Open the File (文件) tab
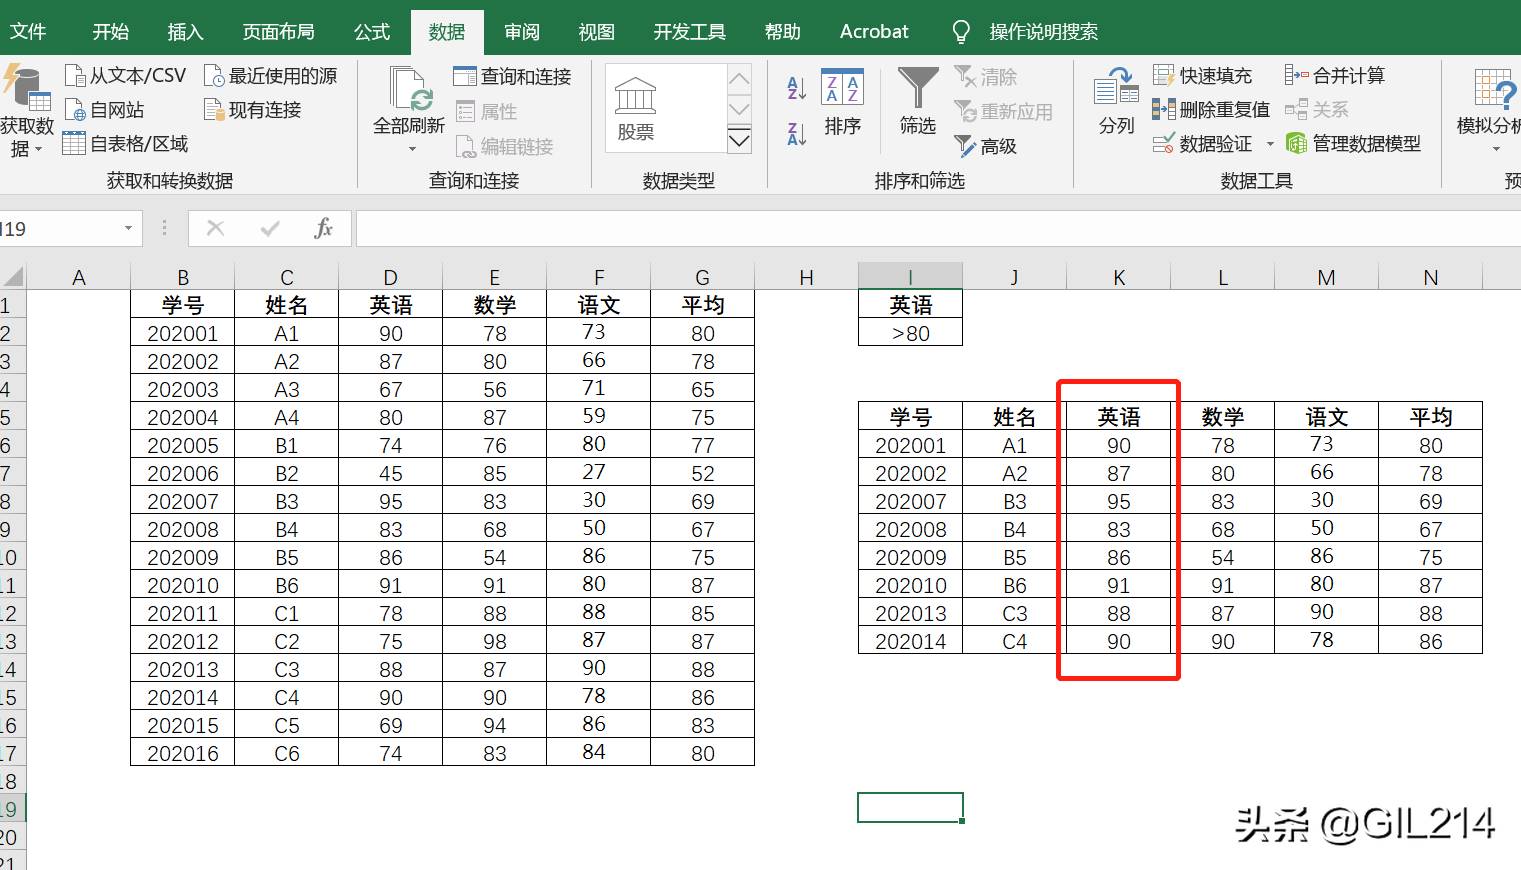This screenshot has height=870, width=1521. [x=28, y=32]
